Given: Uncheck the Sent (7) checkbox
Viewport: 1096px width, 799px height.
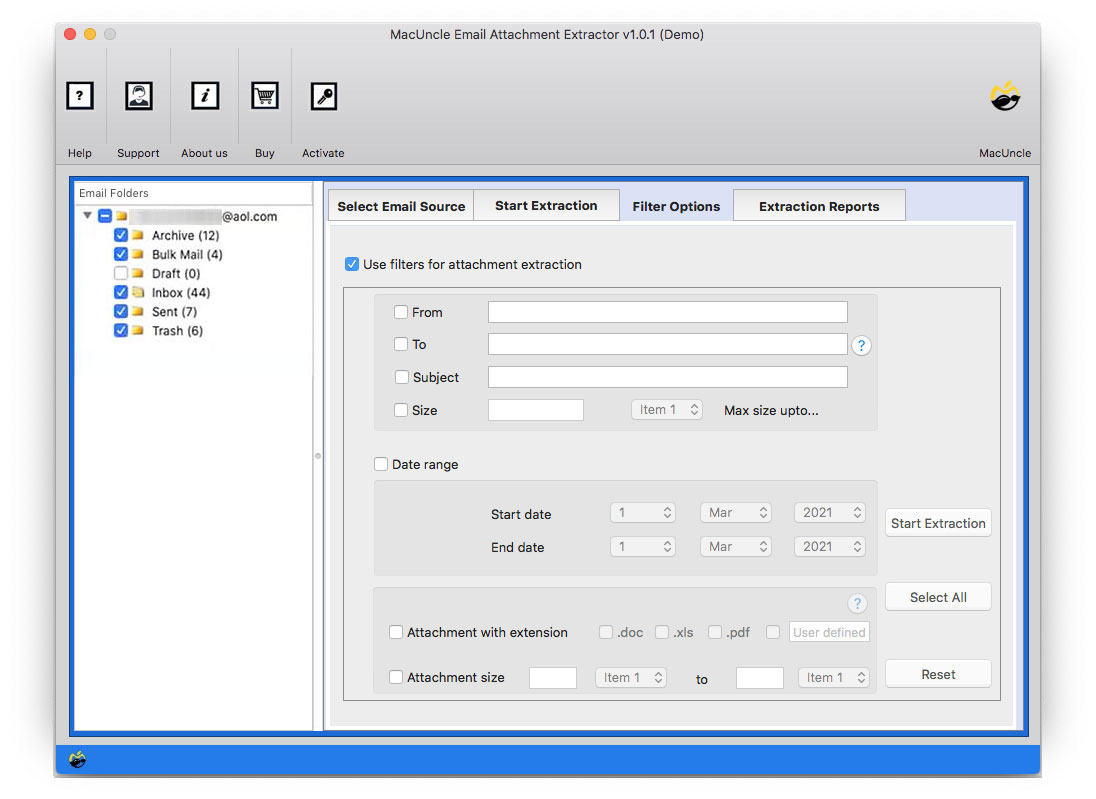Looking at the screenshot, I should [121, 311].
